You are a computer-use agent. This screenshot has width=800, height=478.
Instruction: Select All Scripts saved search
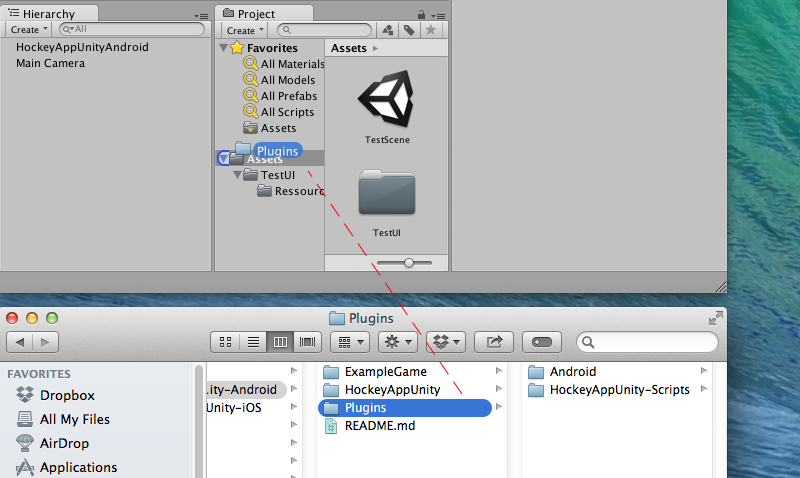click(x=279, y=112)
